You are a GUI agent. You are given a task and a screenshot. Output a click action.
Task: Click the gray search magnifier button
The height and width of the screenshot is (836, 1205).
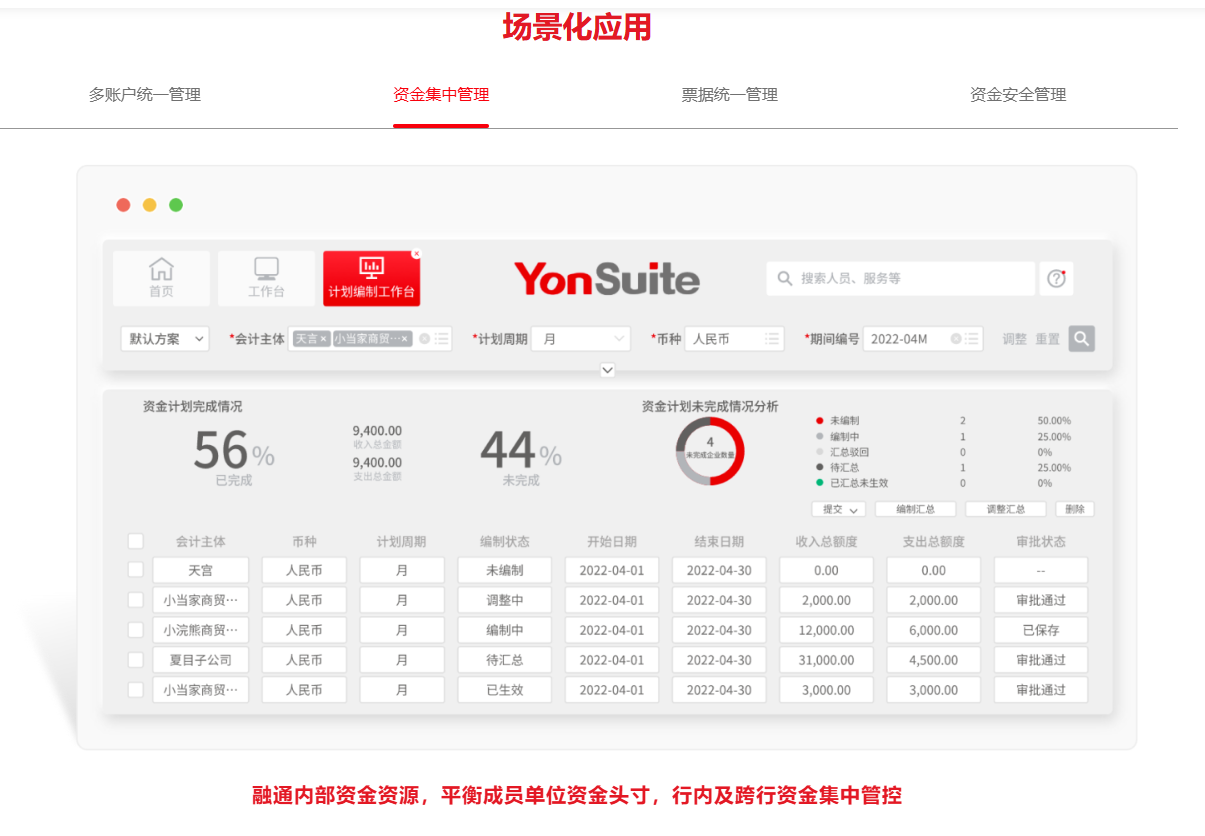coord(1081,339)
